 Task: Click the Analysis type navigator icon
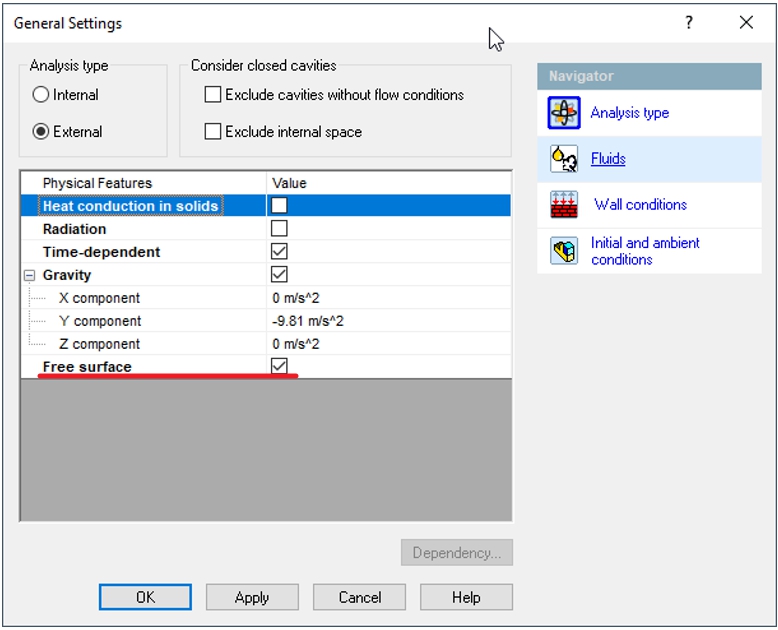coord(564,113)
